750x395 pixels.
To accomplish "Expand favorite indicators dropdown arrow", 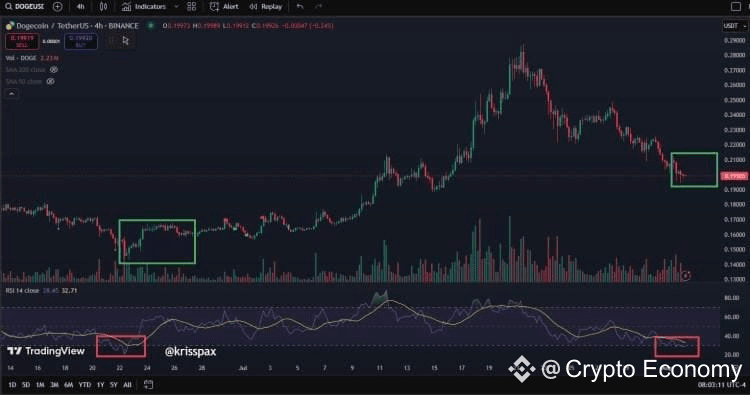I will 176,7.
